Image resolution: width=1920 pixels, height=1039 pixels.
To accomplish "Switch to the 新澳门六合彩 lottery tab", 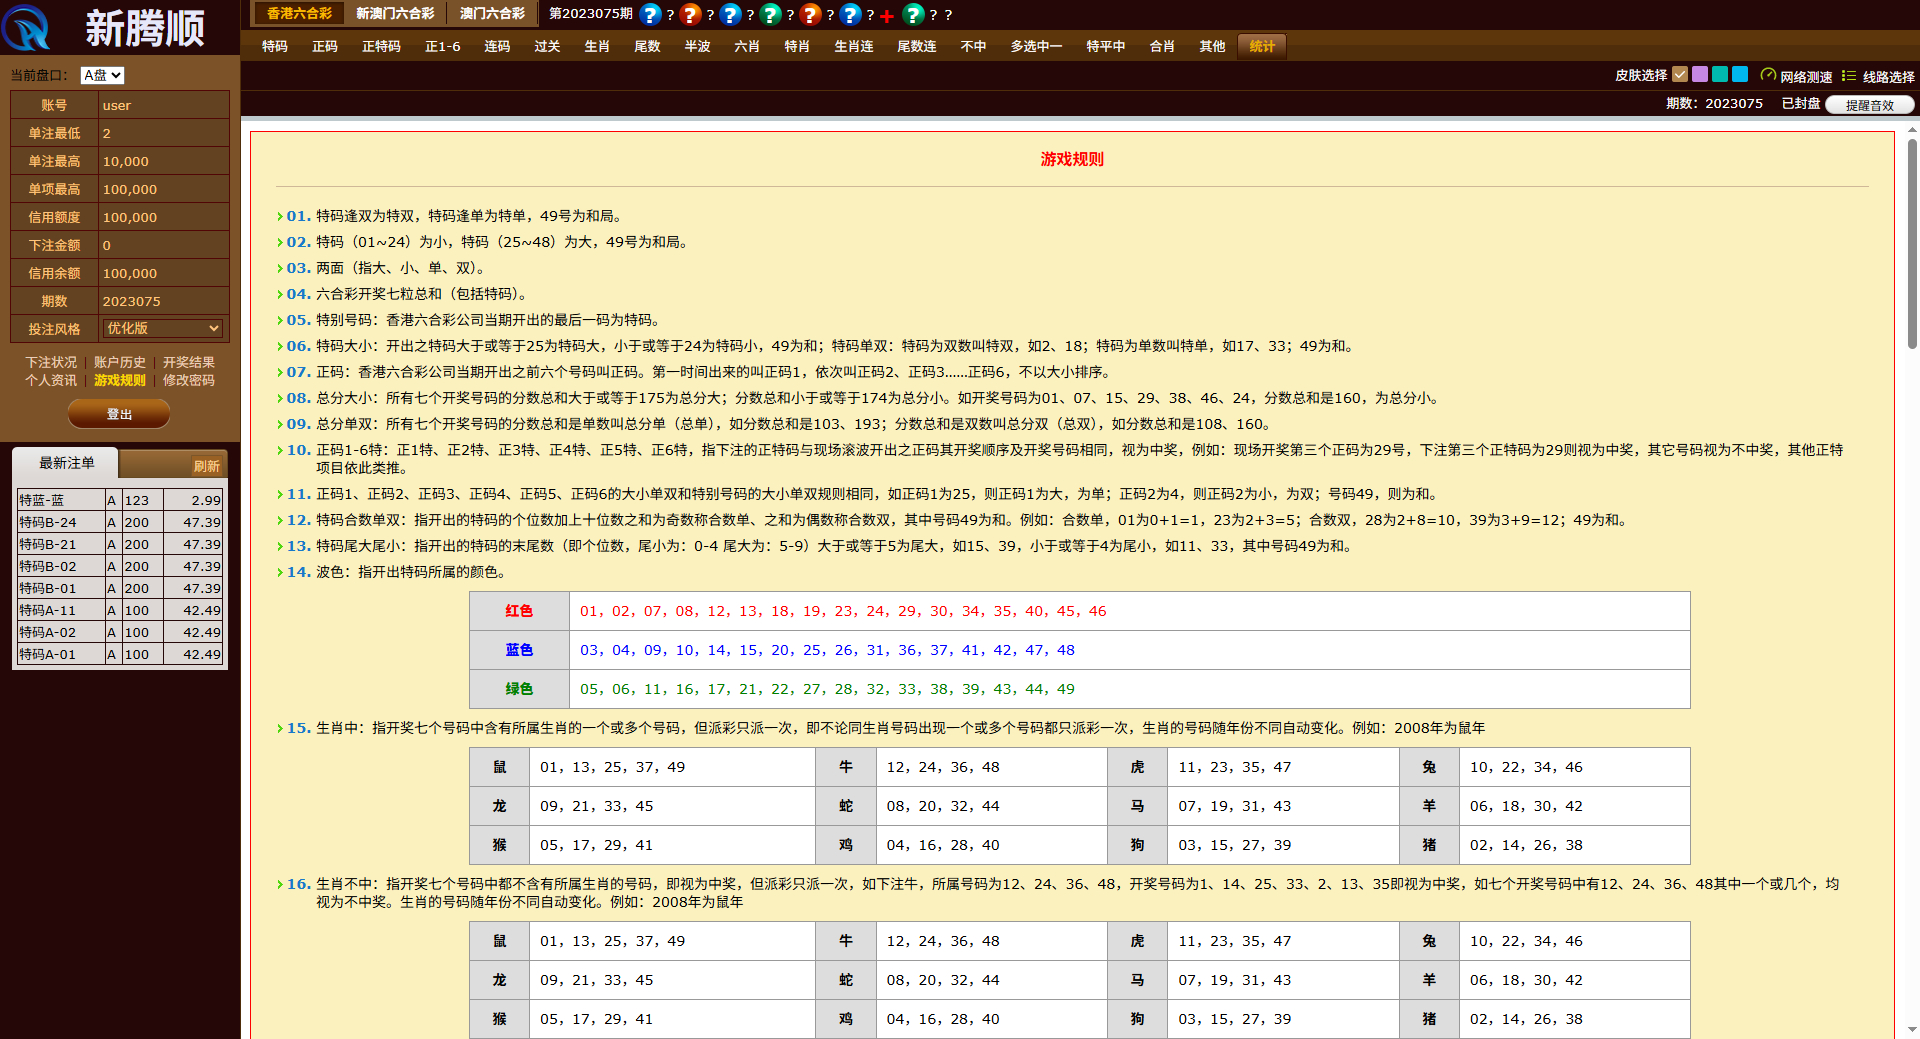I will pyautogui.click(x=395, y=14).
